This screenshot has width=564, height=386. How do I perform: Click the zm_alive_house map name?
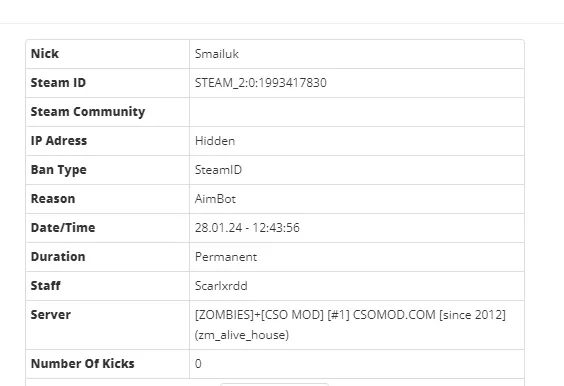tap(242, 335)
